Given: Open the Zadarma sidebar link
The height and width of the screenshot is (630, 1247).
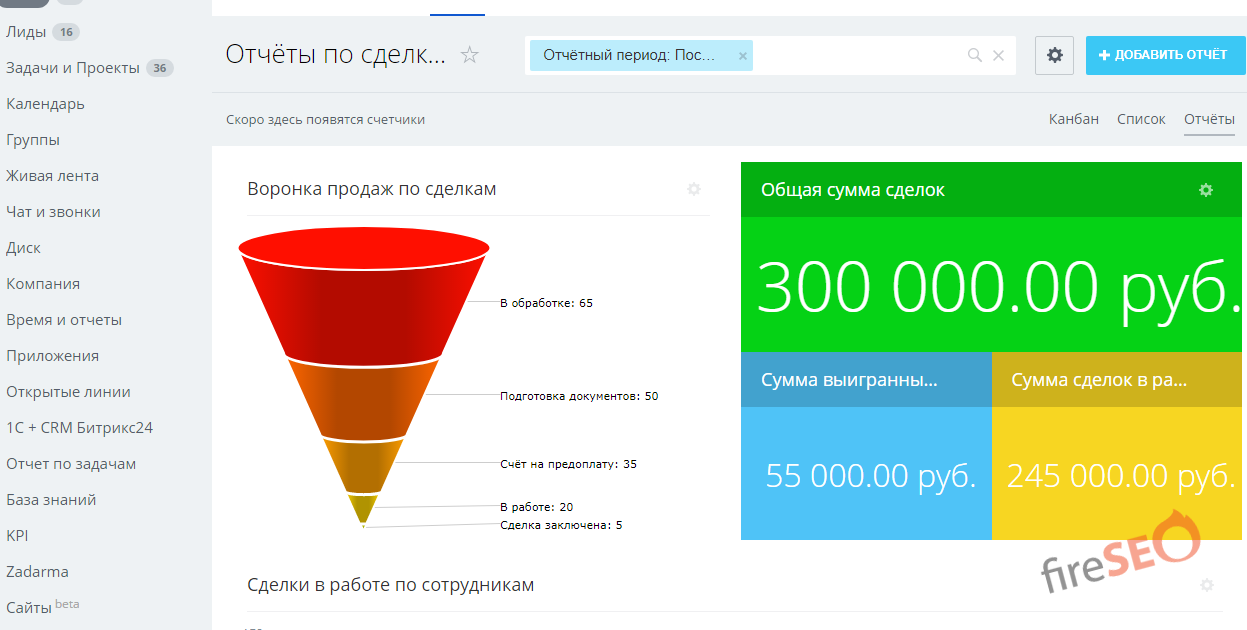Looking at the screenshot, I should click(x=37, y=572).
